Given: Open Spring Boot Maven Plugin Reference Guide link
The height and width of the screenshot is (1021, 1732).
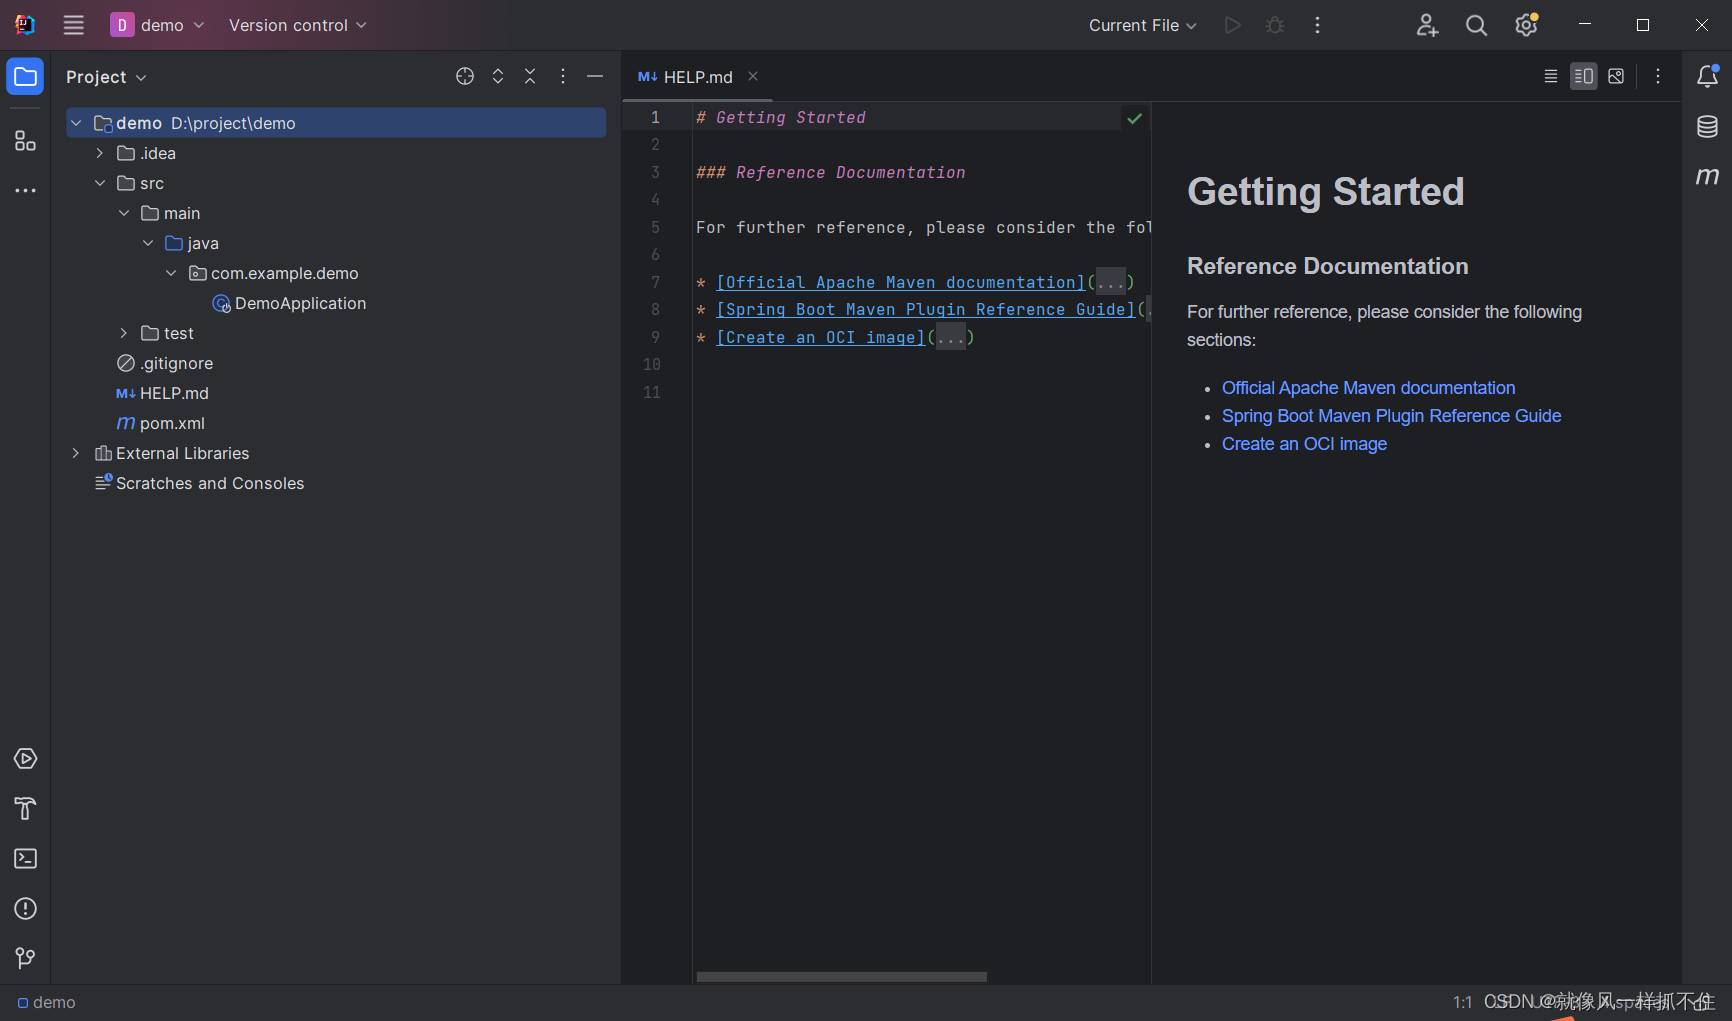Looking at the screenshot, I should (1391, 416).
